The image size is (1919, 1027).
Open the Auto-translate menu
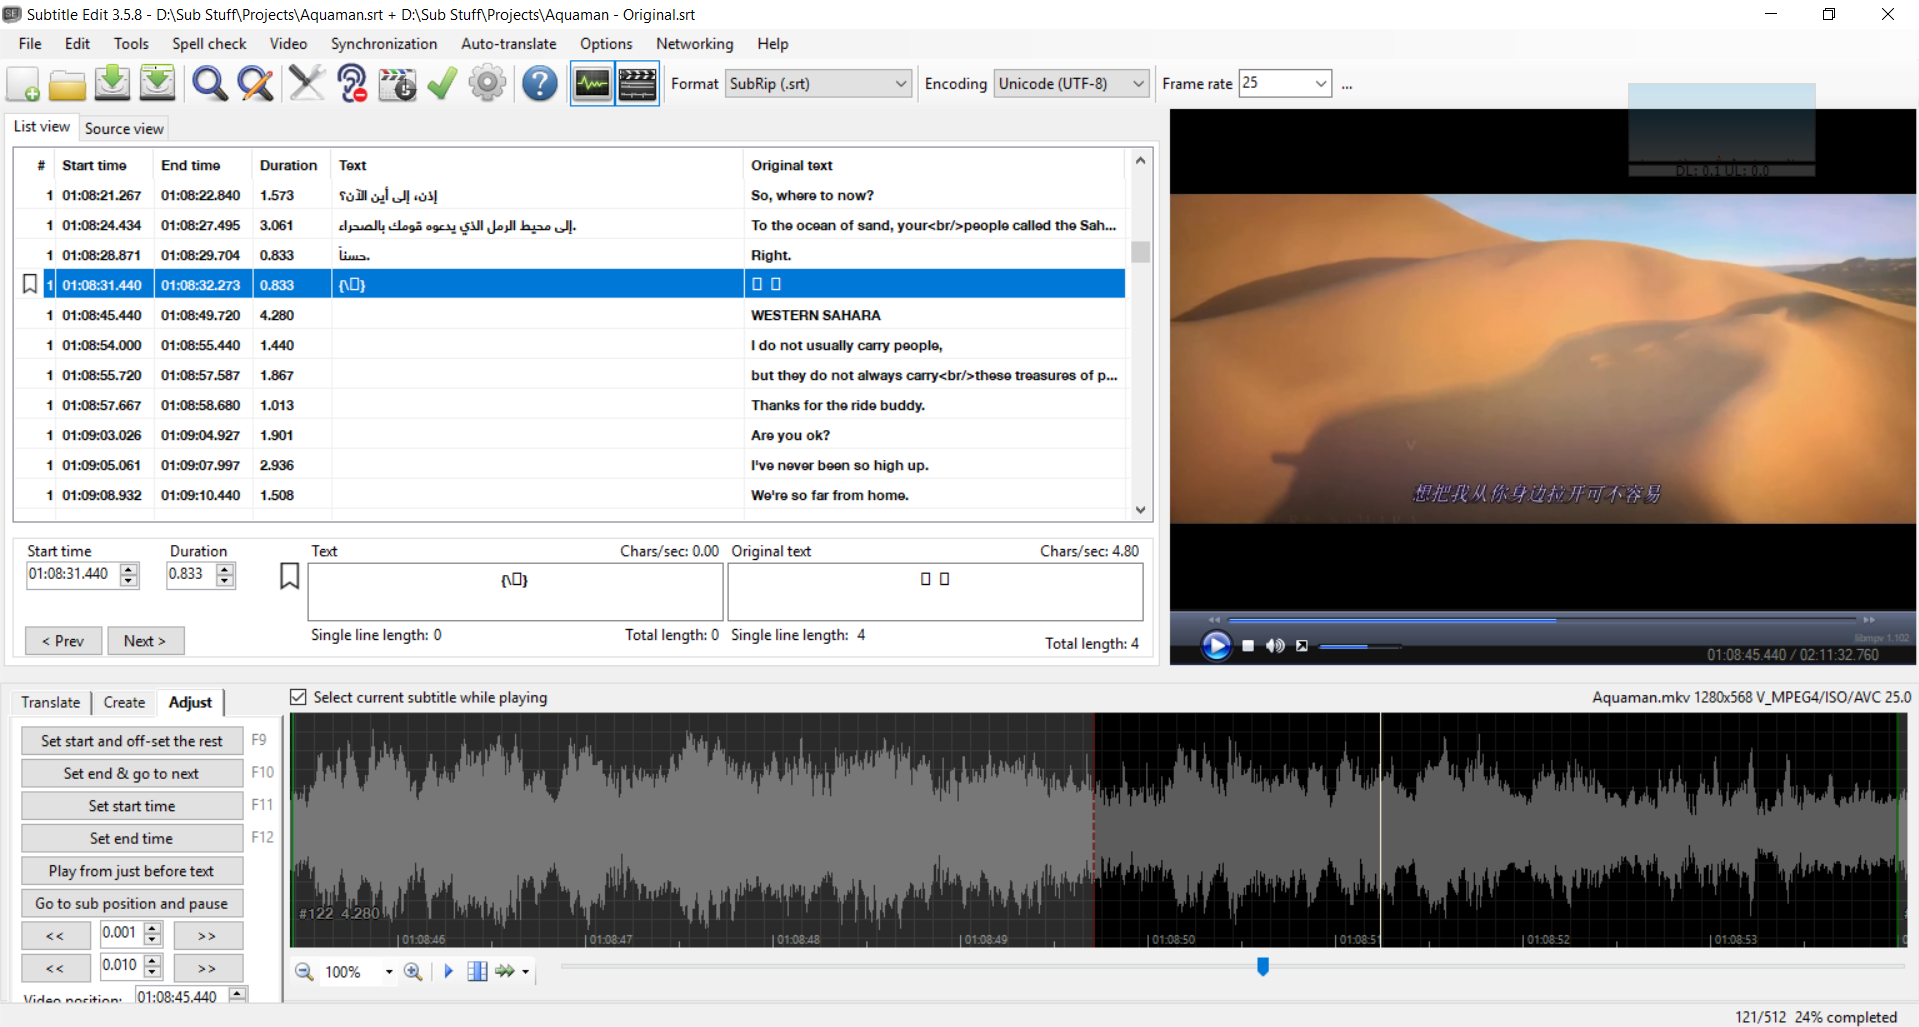point(509,44)
